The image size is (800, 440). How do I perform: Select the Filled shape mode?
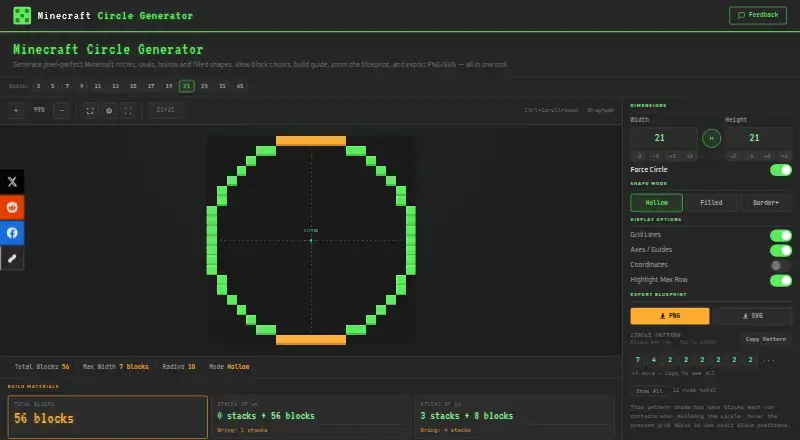coord(711,203)
